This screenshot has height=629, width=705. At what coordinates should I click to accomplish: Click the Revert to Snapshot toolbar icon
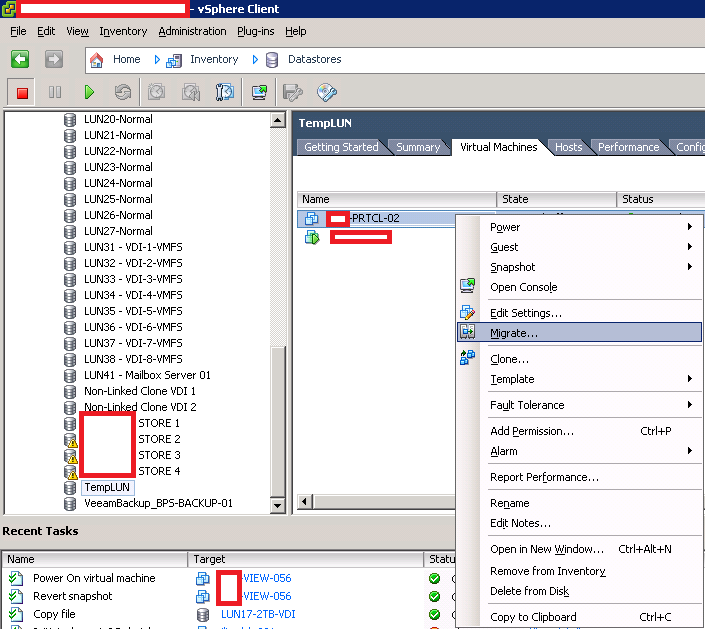(191, 93)
